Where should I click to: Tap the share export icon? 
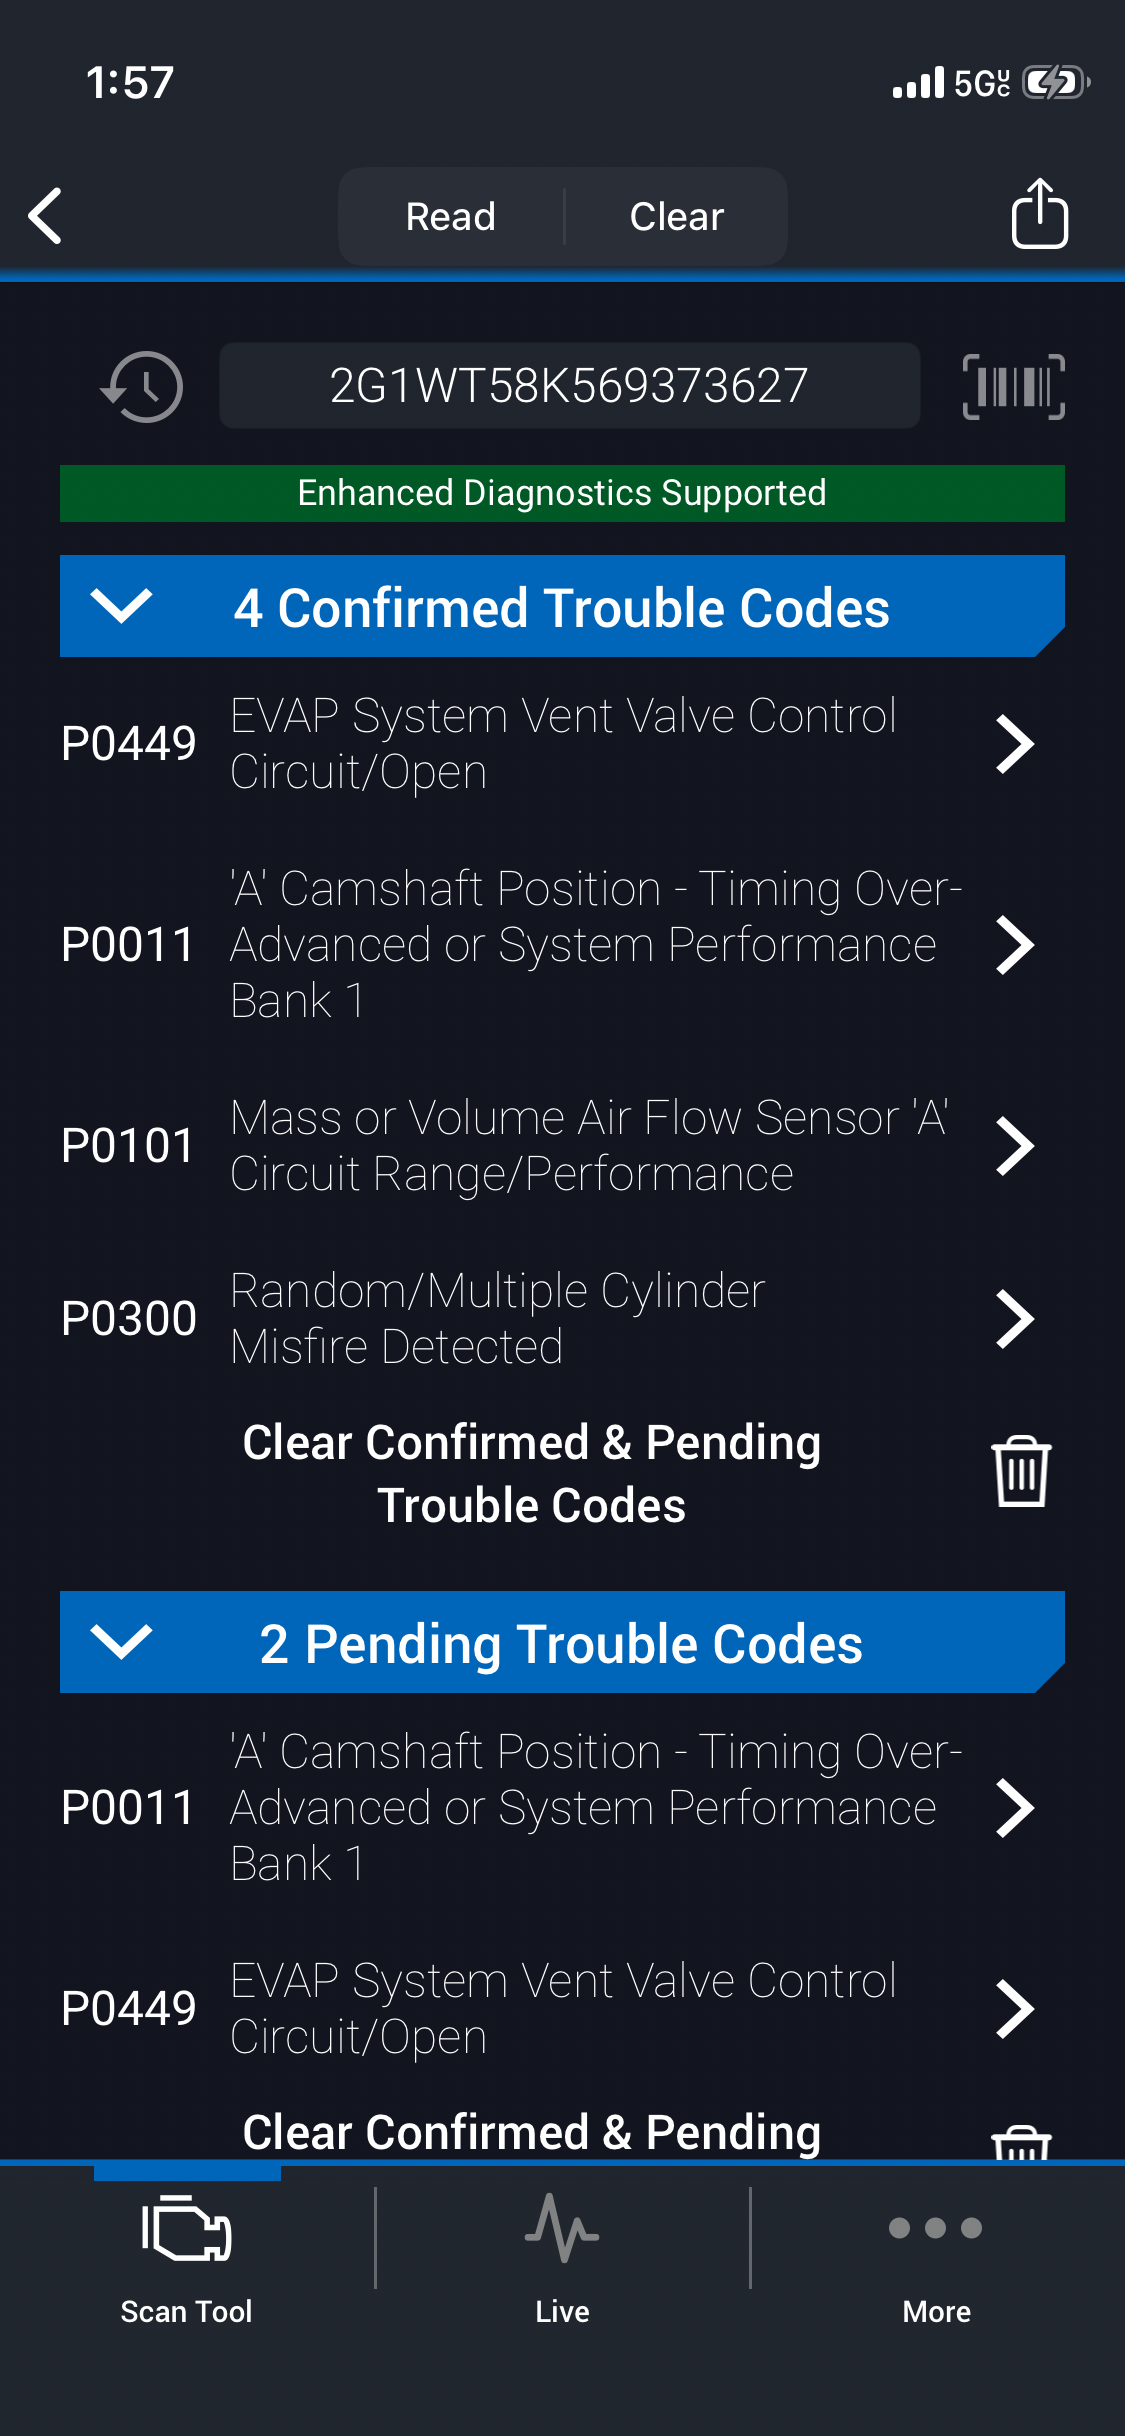pos(1039,214)
